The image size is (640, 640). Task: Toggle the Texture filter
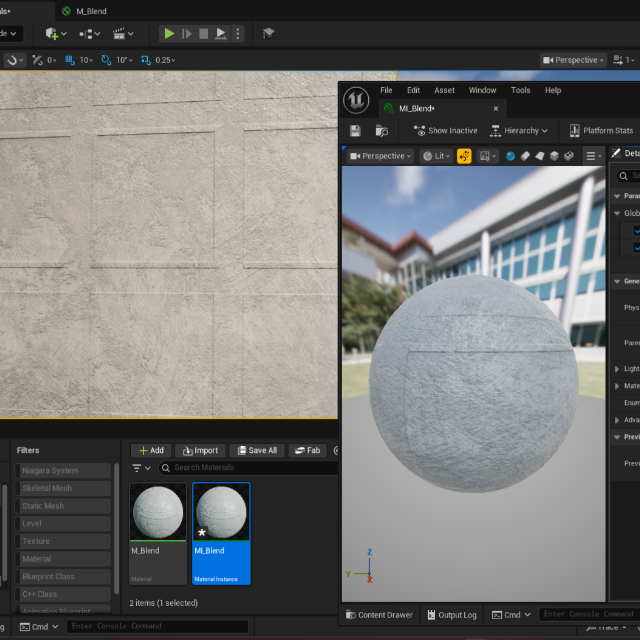[63, 541]
